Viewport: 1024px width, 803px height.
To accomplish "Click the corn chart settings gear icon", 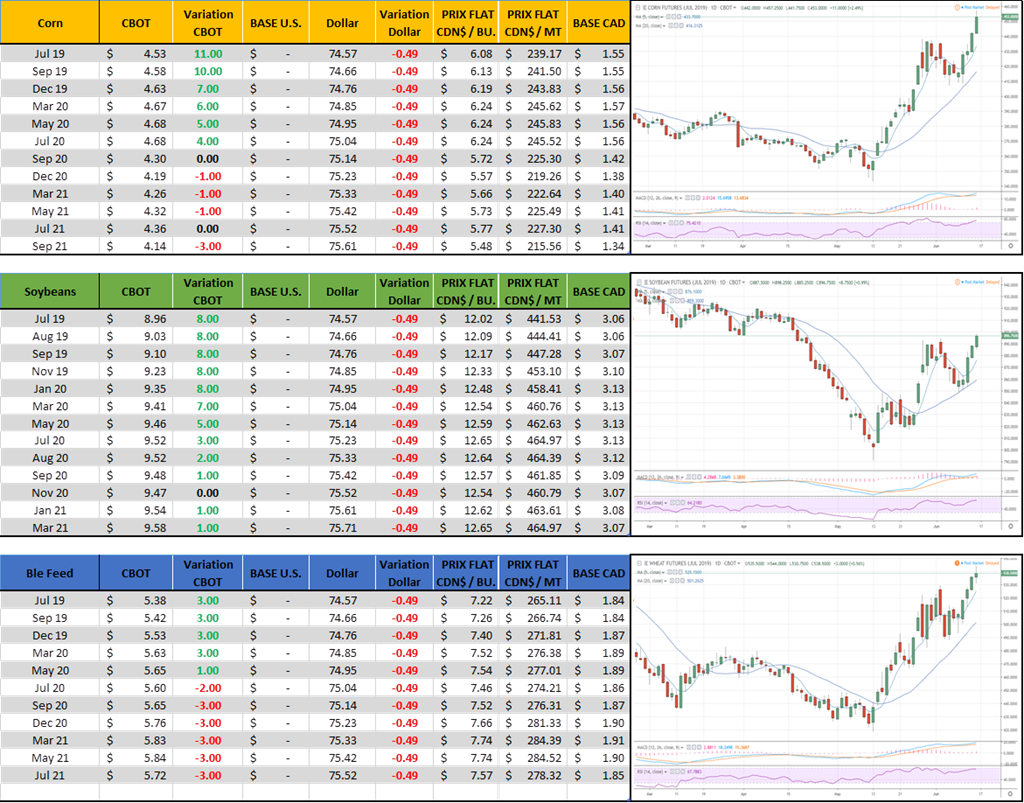I will pos(1010,244).
